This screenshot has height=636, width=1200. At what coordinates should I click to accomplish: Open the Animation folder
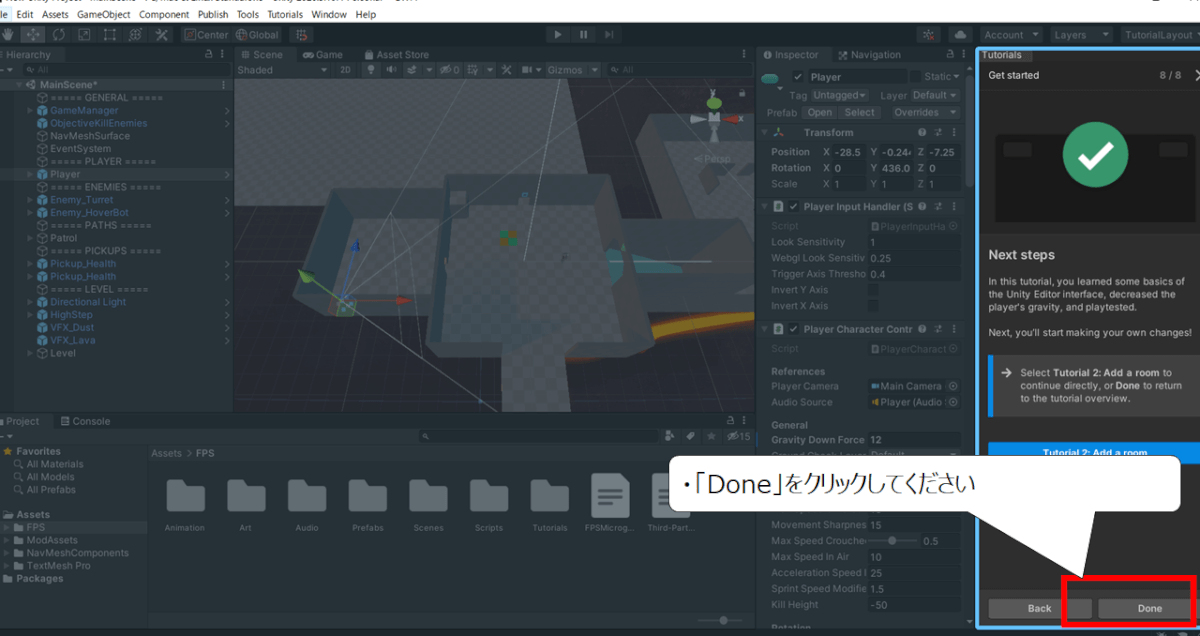[185, 505]
